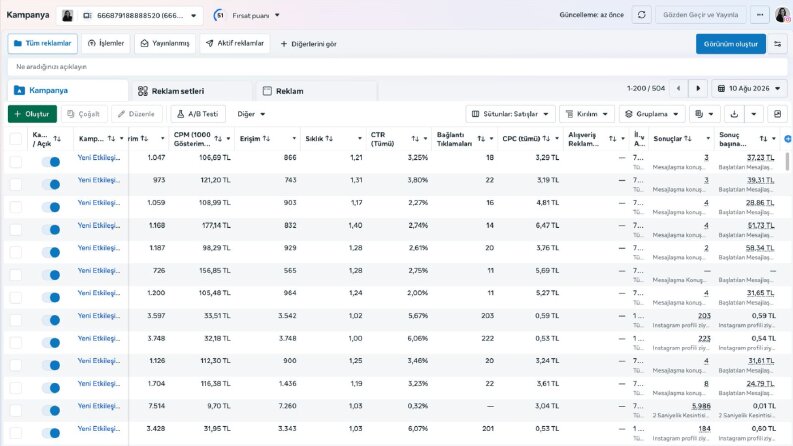Sort by the CPM column arrows
Viewport: 793px width, 446px height.
tap(218, 139)
